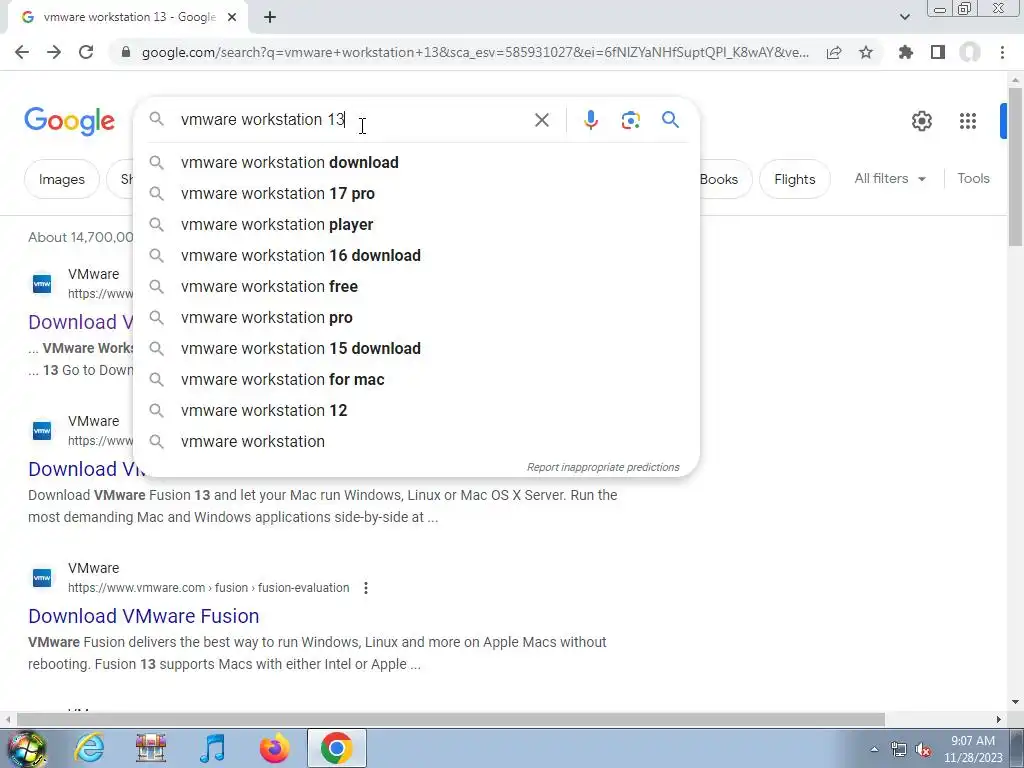The width and height of the screenshot is (1024, 768).
Task: Open the muted volume tray icon
Action: pos(923,750)
